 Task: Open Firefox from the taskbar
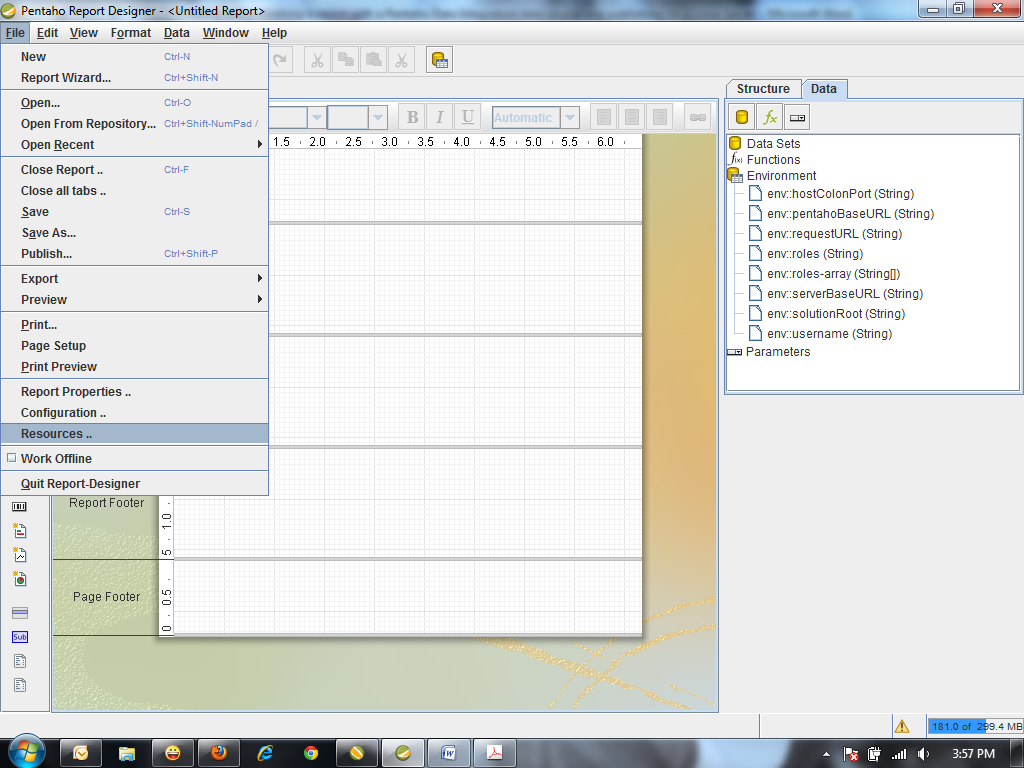[219, 753]
